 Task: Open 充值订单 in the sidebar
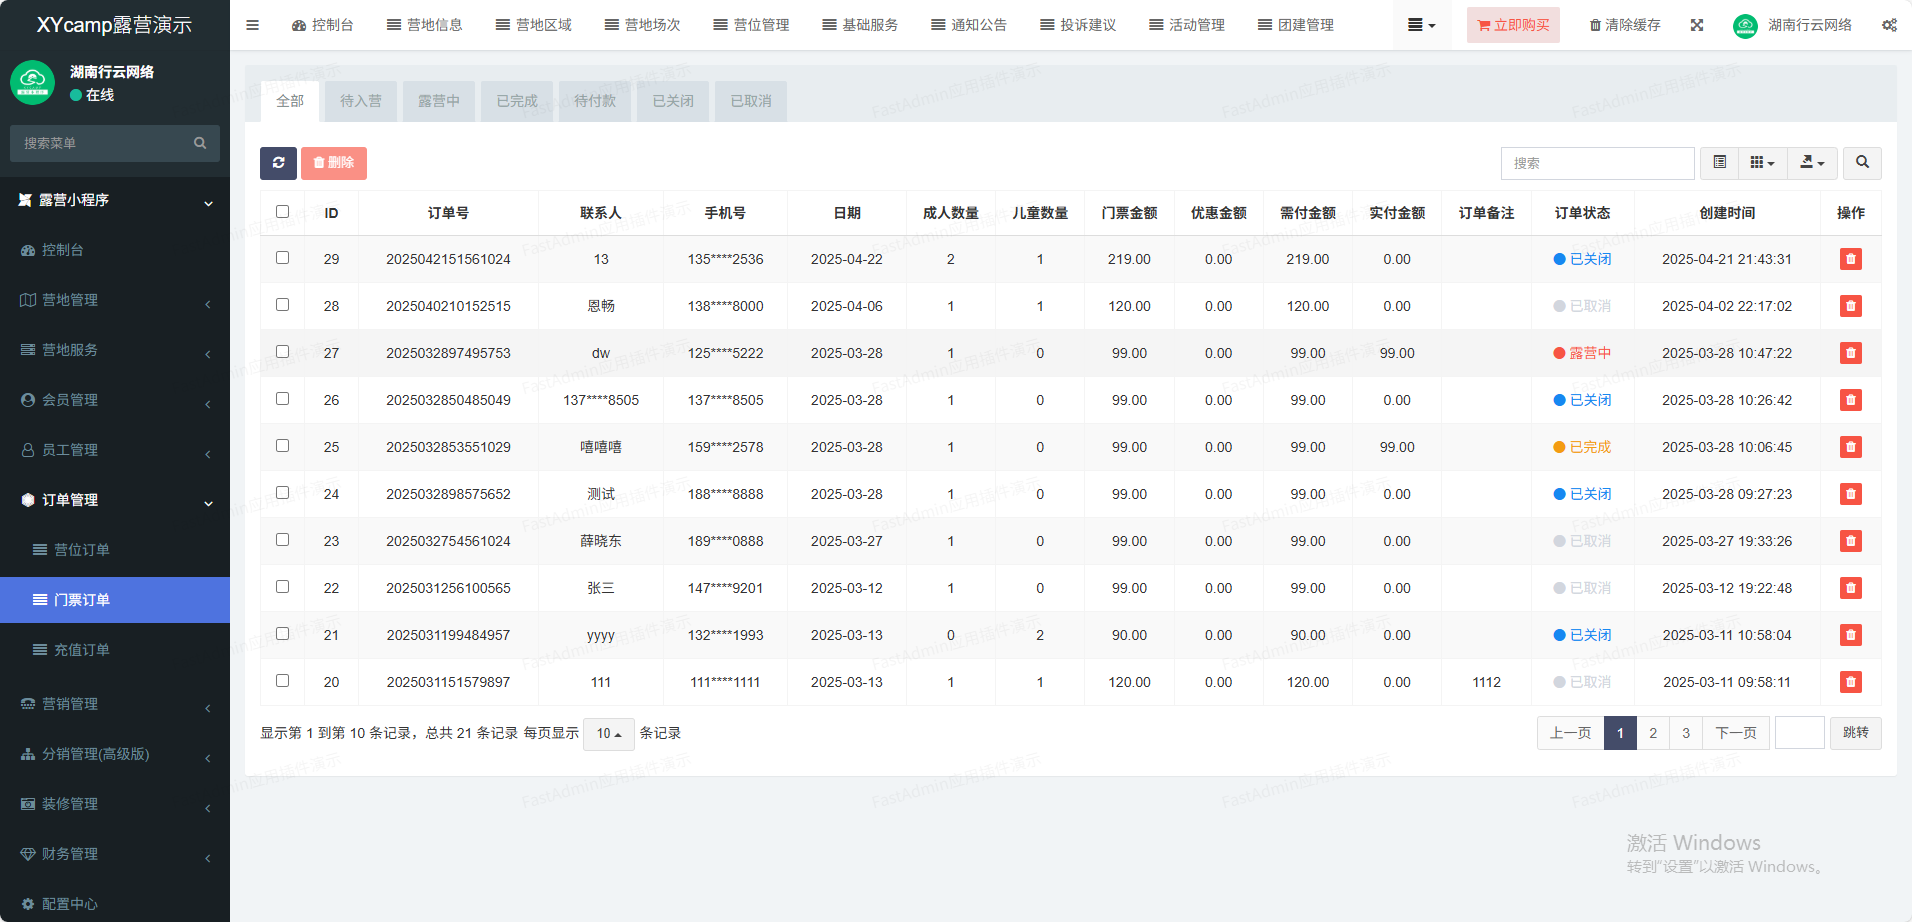pos(82,650)
